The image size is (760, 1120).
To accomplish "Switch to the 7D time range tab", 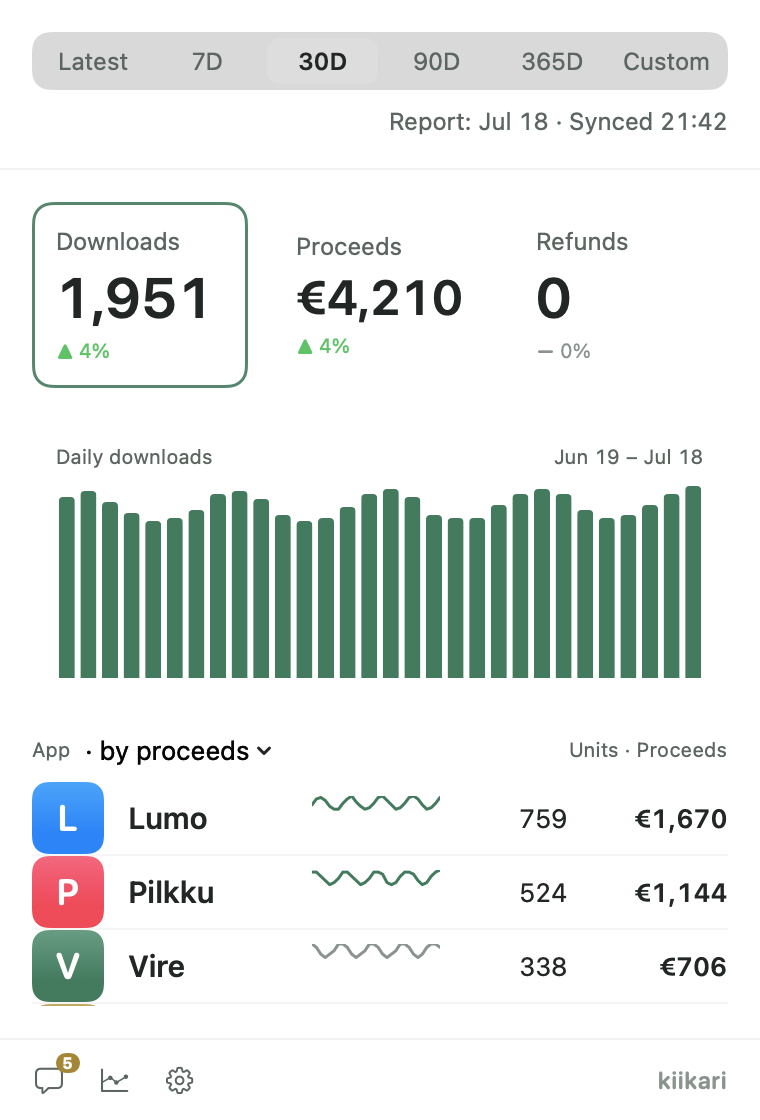I will pos(207,61).
